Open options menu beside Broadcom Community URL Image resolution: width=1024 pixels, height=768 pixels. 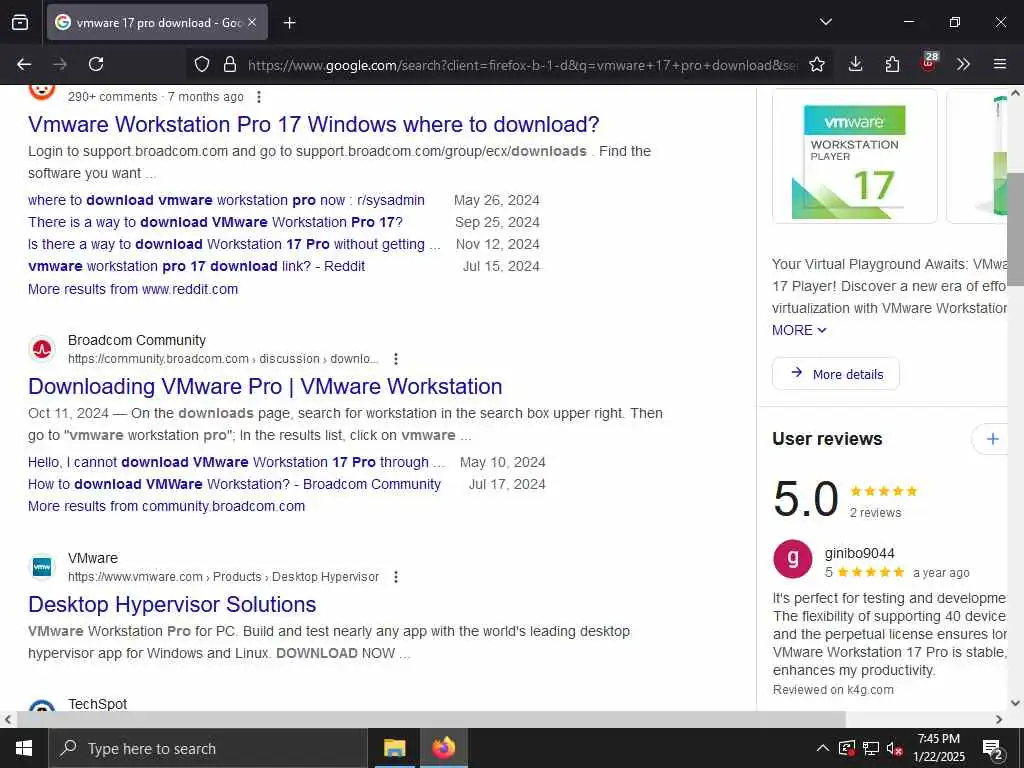pos(396,359)
